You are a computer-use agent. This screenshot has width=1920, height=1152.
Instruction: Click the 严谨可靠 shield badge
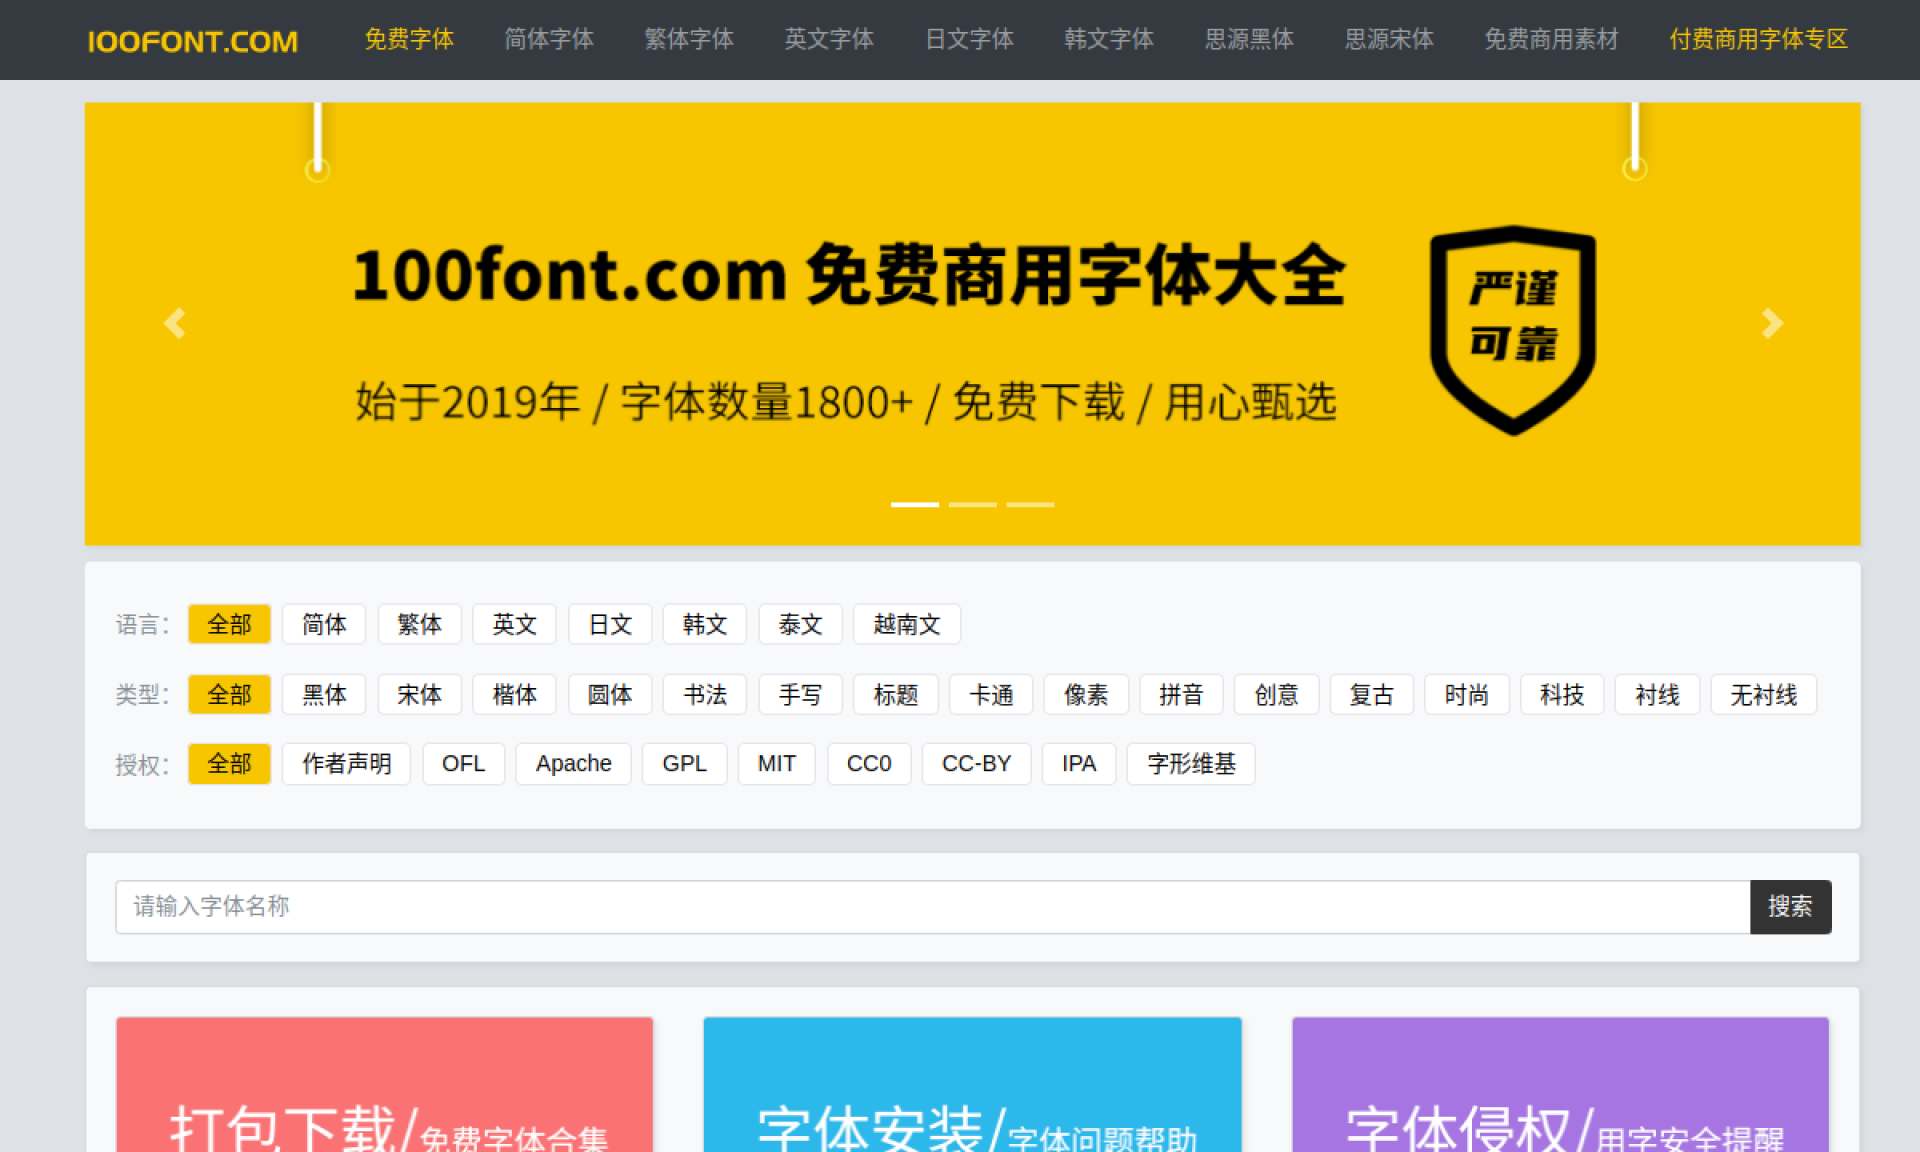[1513, 330]
